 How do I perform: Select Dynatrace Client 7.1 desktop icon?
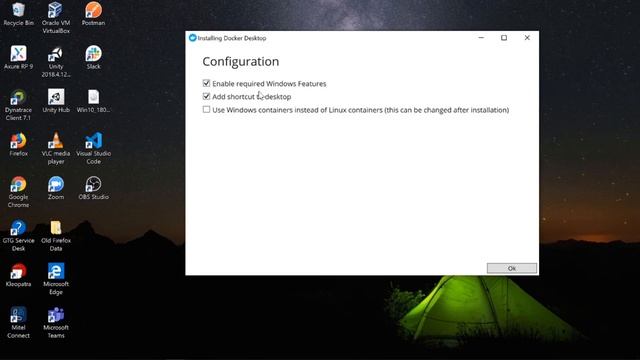tap(18, 105)
